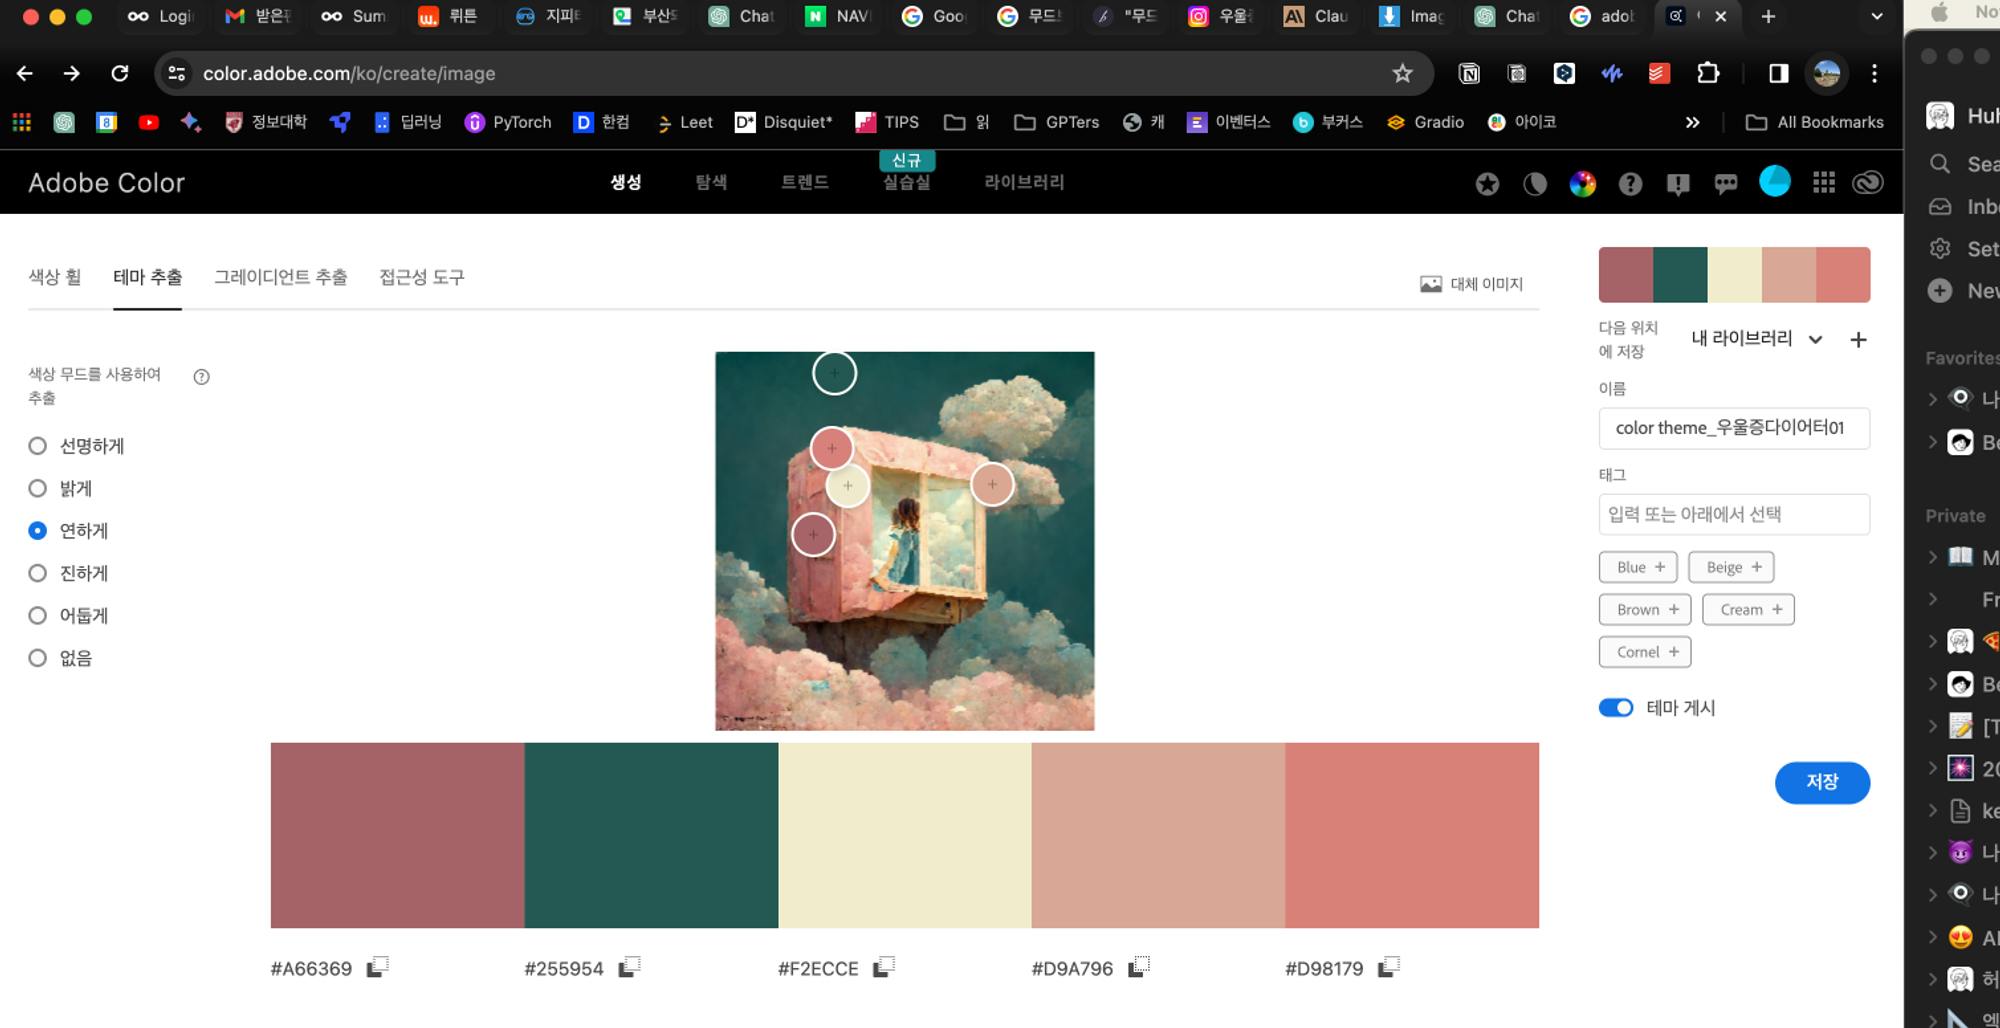Open the Creative Cloud icon

(1868, 183)
